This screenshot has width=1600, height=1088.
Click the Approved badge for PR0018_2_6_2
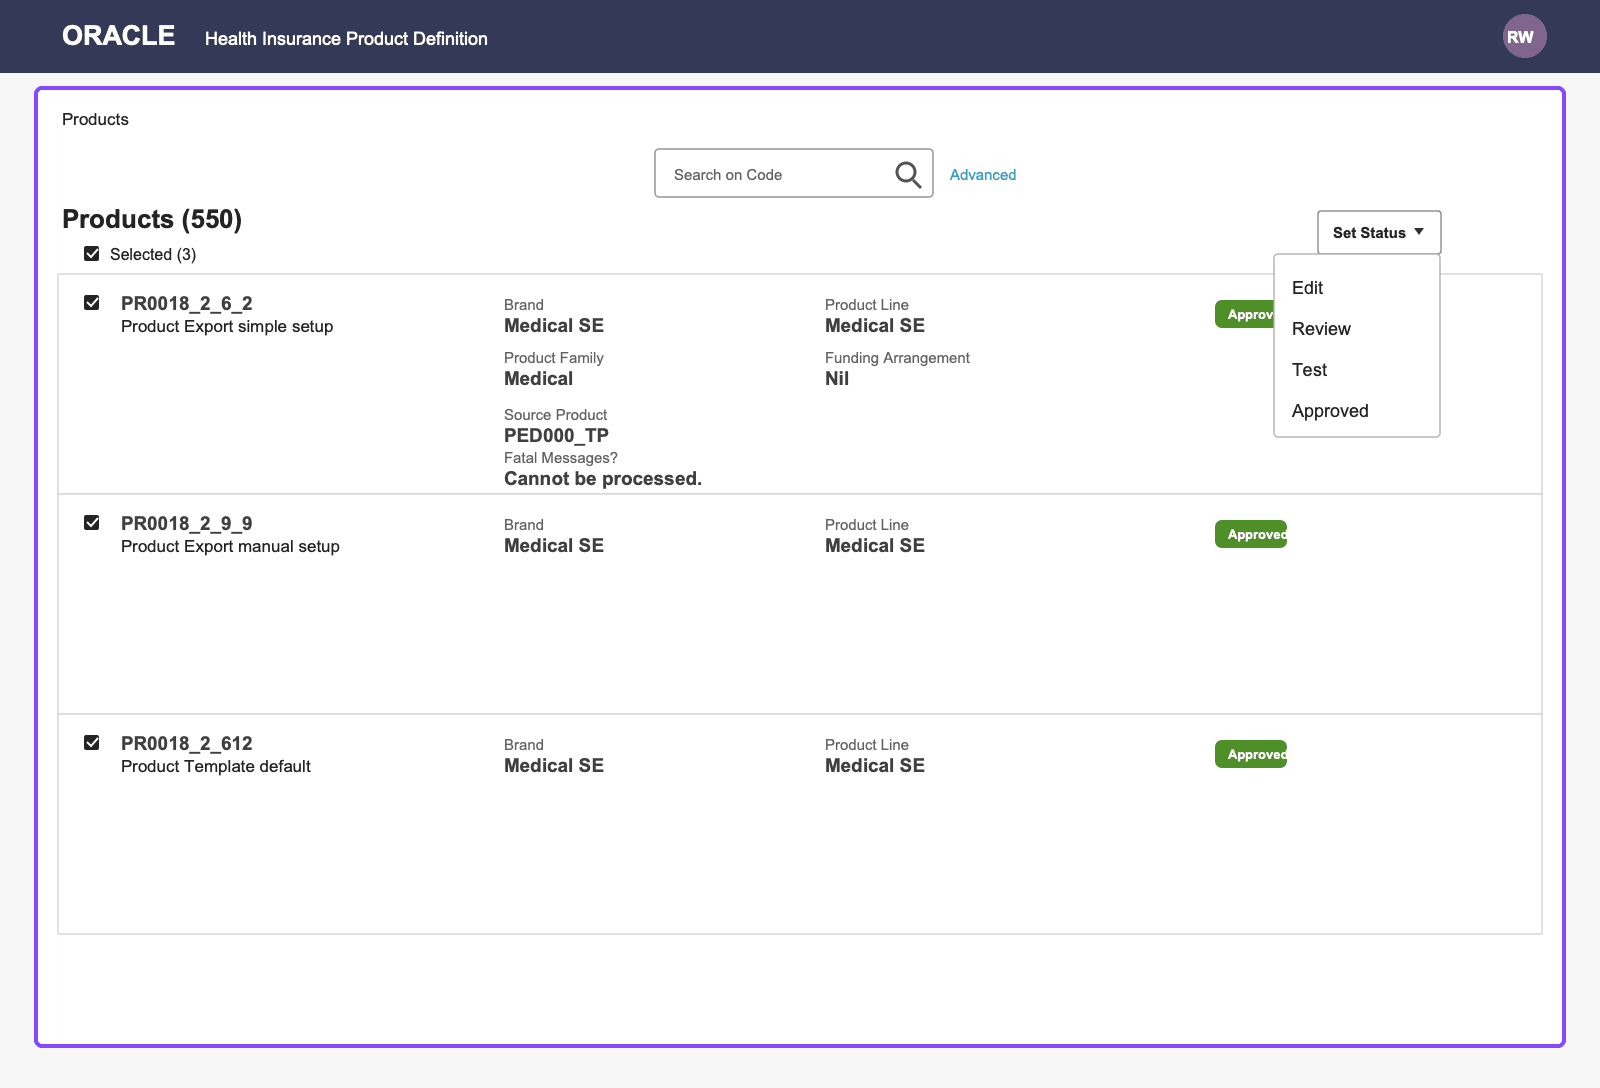1244,314
